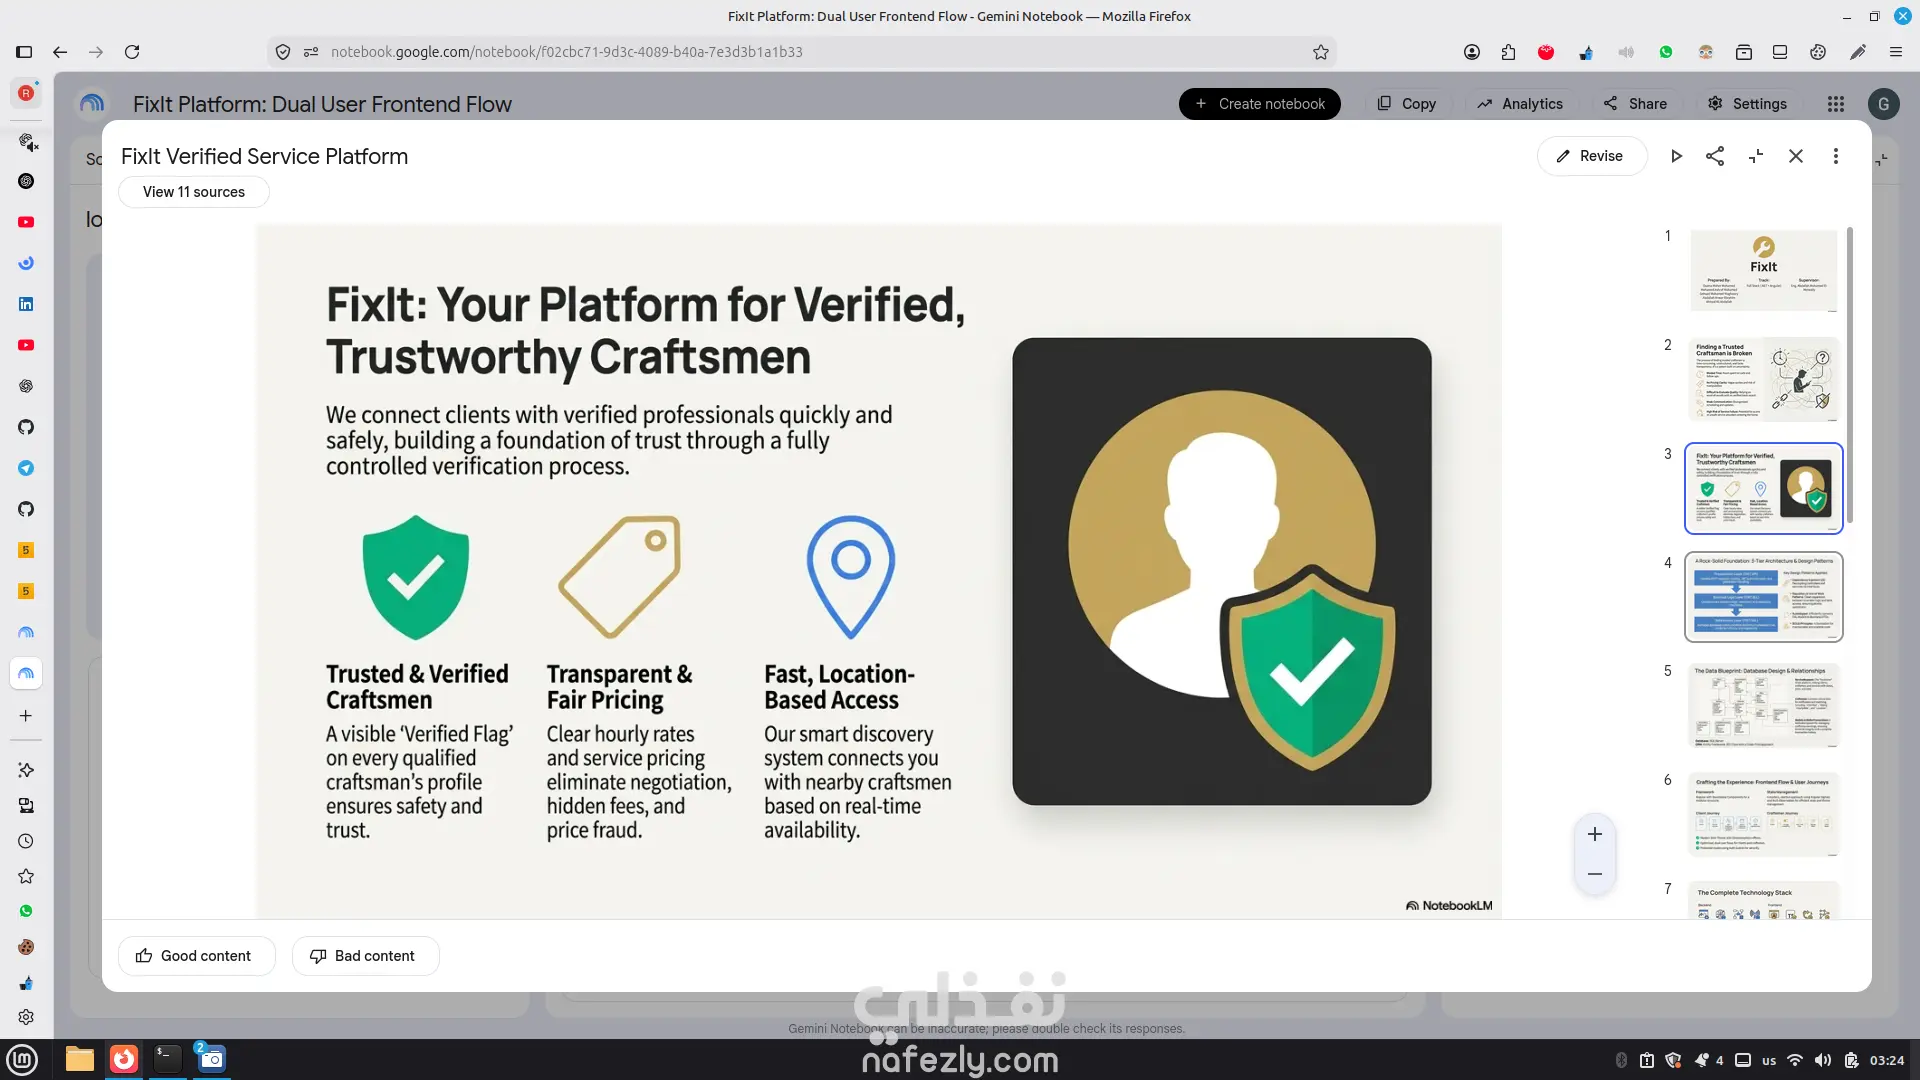Screen dimensions: 1920x1080
Task: Open slide 6 thumbnail on frontend flow
Action: tap(1764, 815)
